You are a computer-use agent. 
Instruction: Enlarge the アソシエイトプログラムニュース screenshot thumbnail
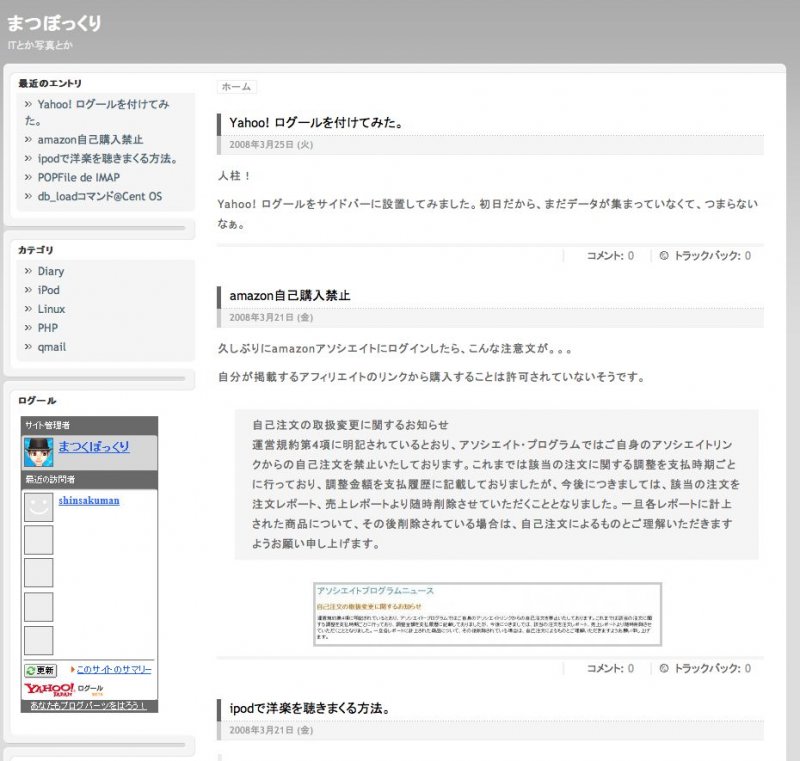pos(487,614)
